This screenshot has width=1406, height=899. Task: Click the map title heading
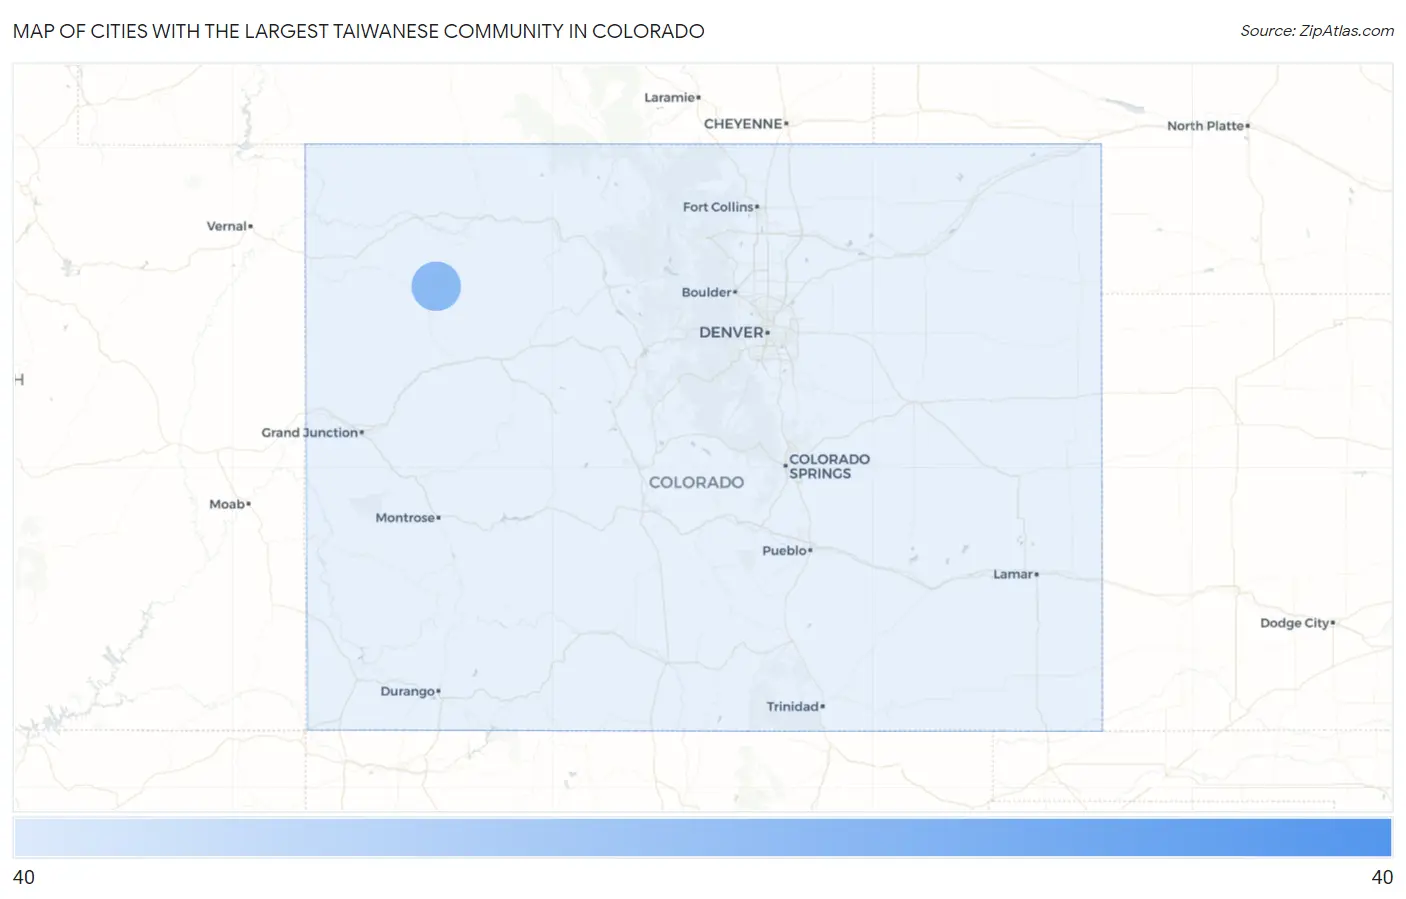click(x=359, y=31)
